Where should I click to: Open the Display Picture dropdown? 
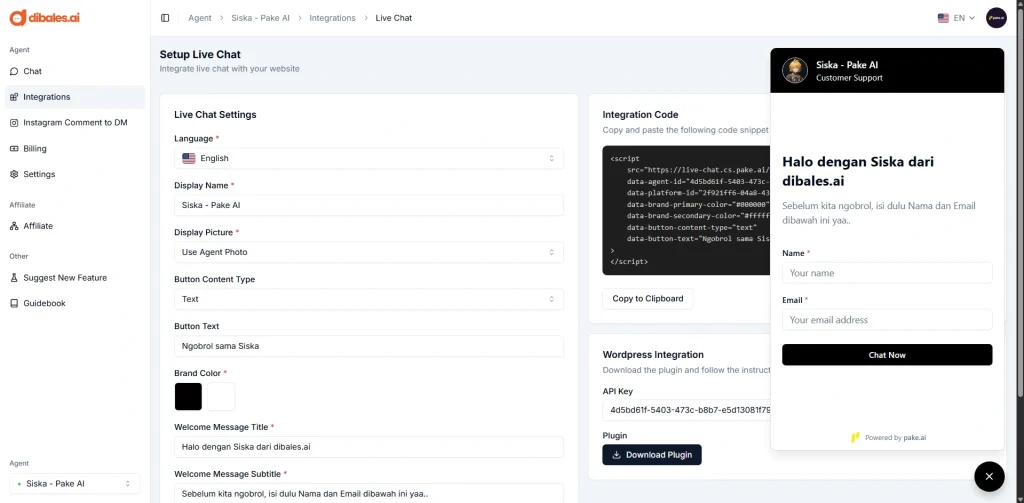[368, 252]
